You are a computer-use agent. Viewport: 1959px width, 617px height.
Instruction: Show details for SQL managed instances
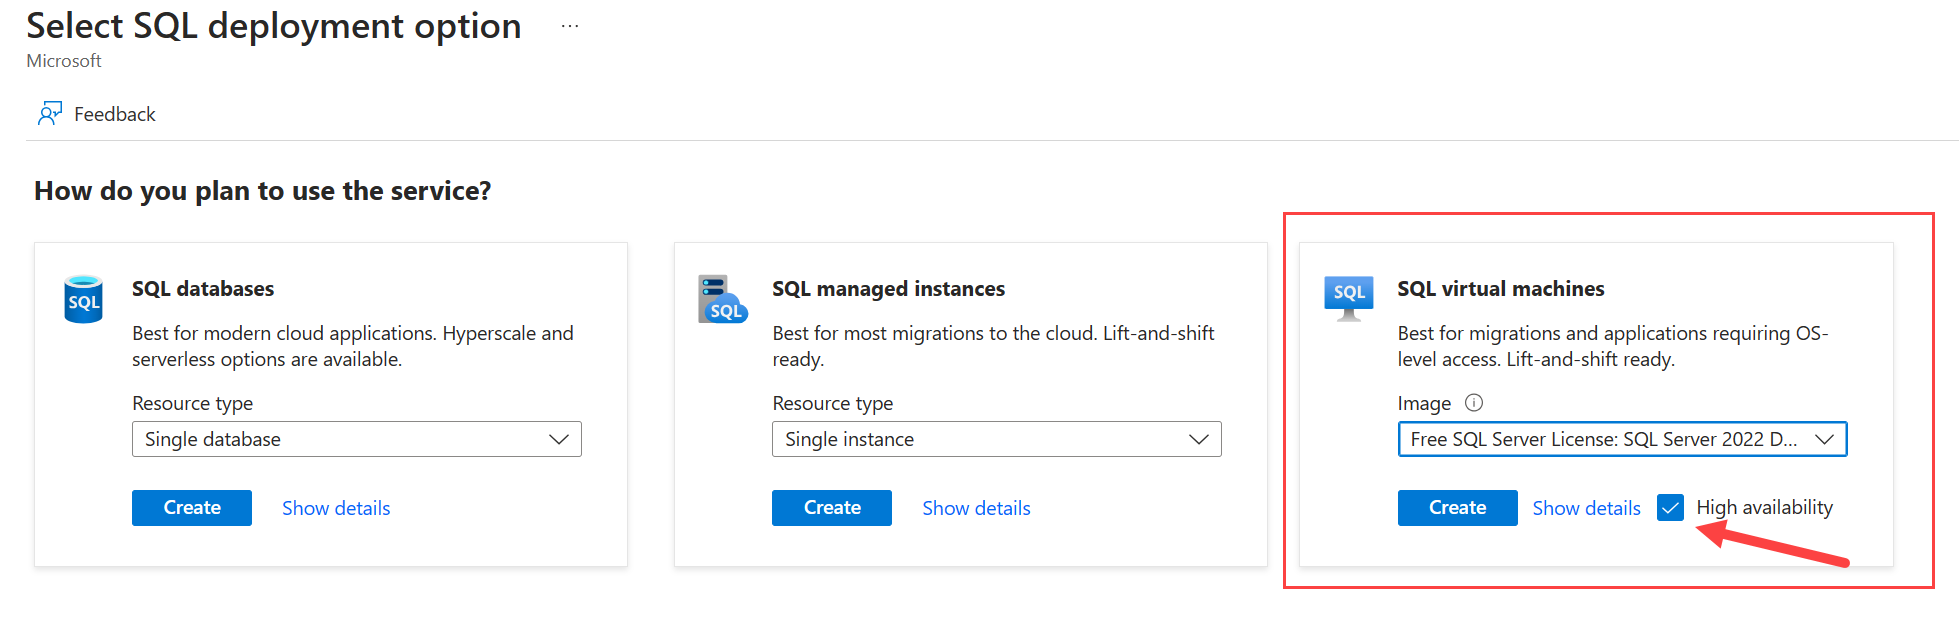(976, 508)
